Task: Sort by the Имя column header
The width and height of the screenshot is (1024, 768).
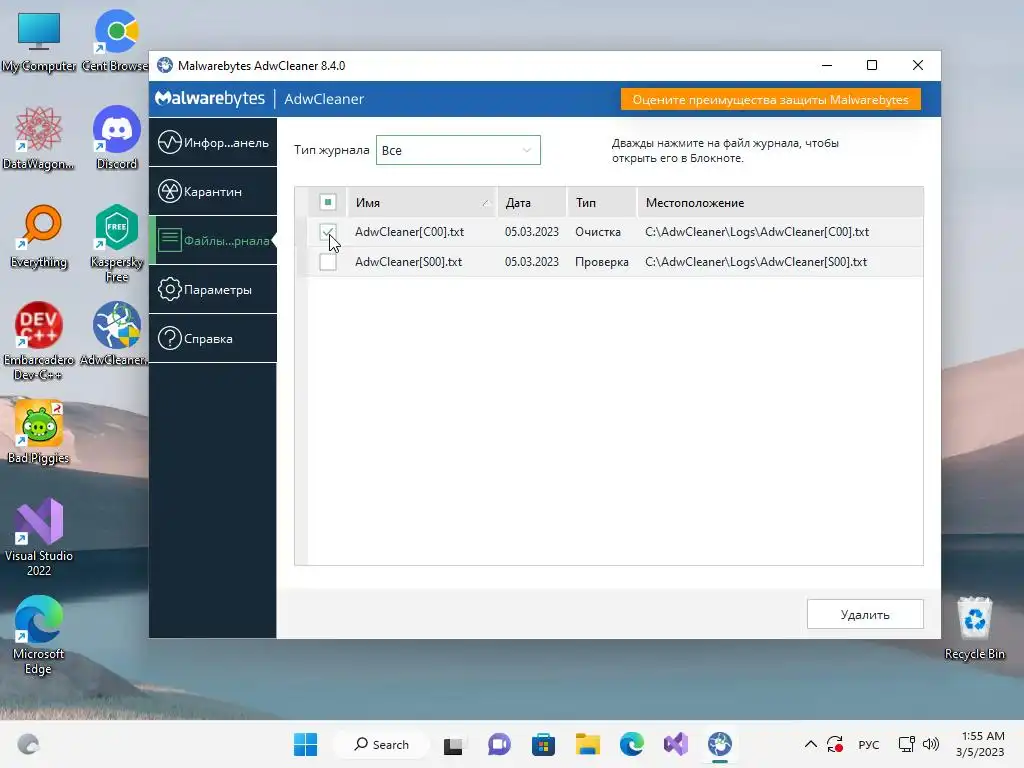Action: click(x=422, y=202)
